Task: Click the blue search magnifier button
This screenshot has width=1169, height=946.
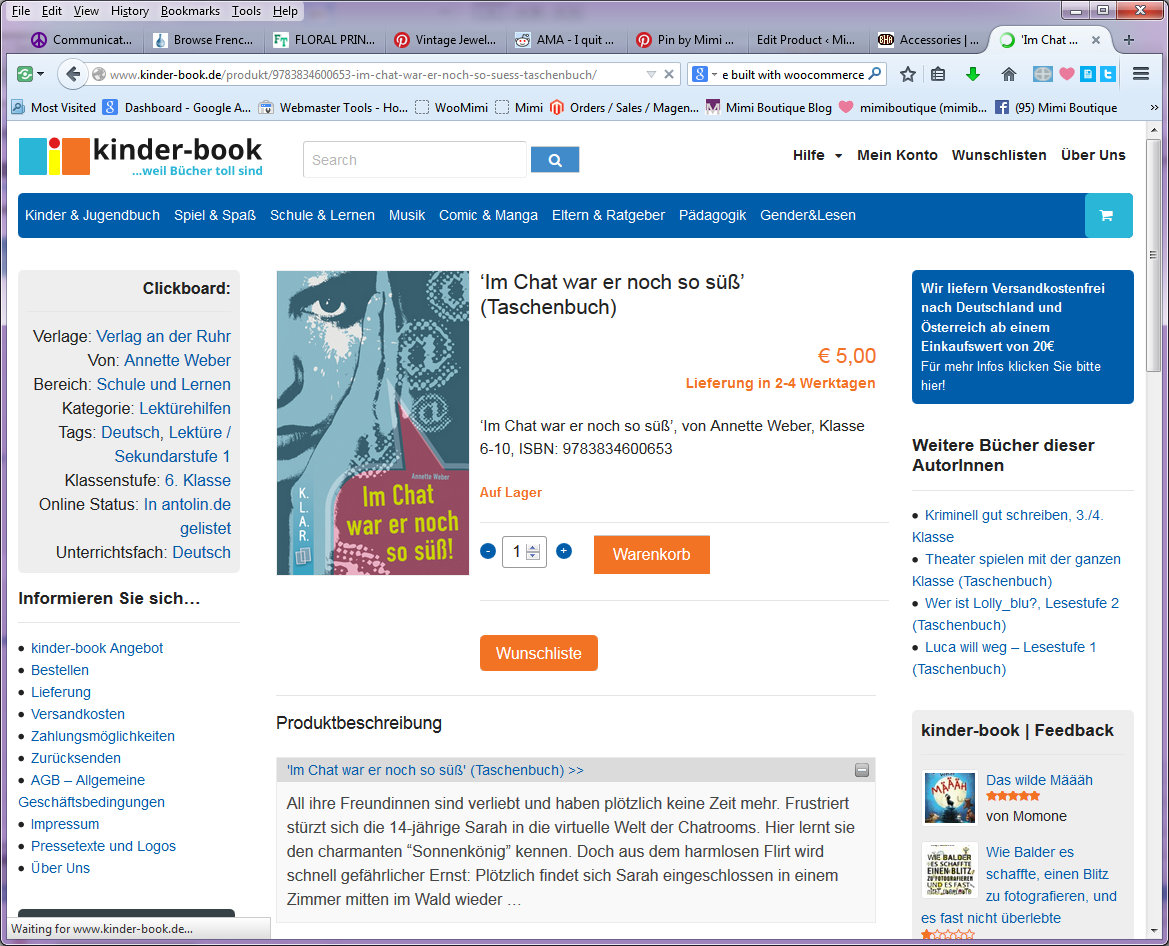Action: click(x=555, y=160)
